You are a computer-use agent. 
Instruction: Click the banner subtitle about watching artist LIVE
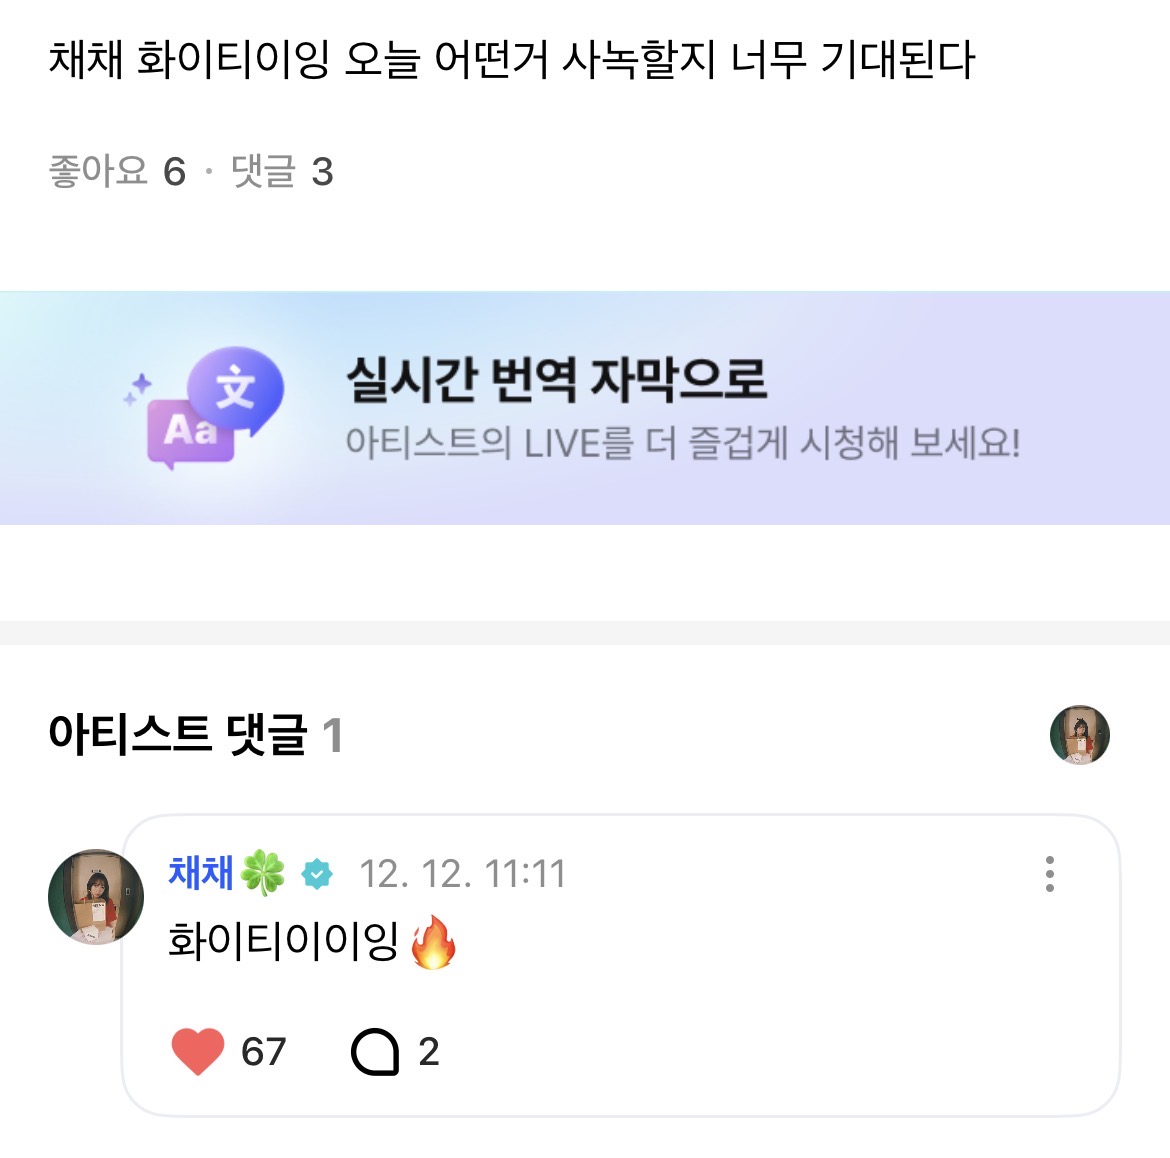[682, 442]
